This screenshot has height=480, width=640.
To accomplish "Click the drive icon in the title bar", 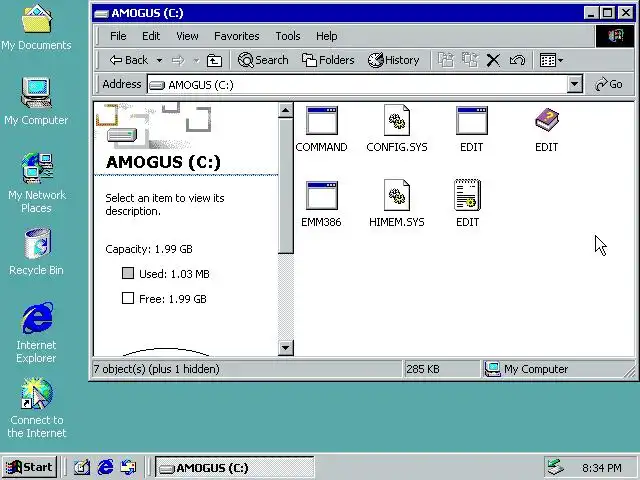I will (101, 14).
